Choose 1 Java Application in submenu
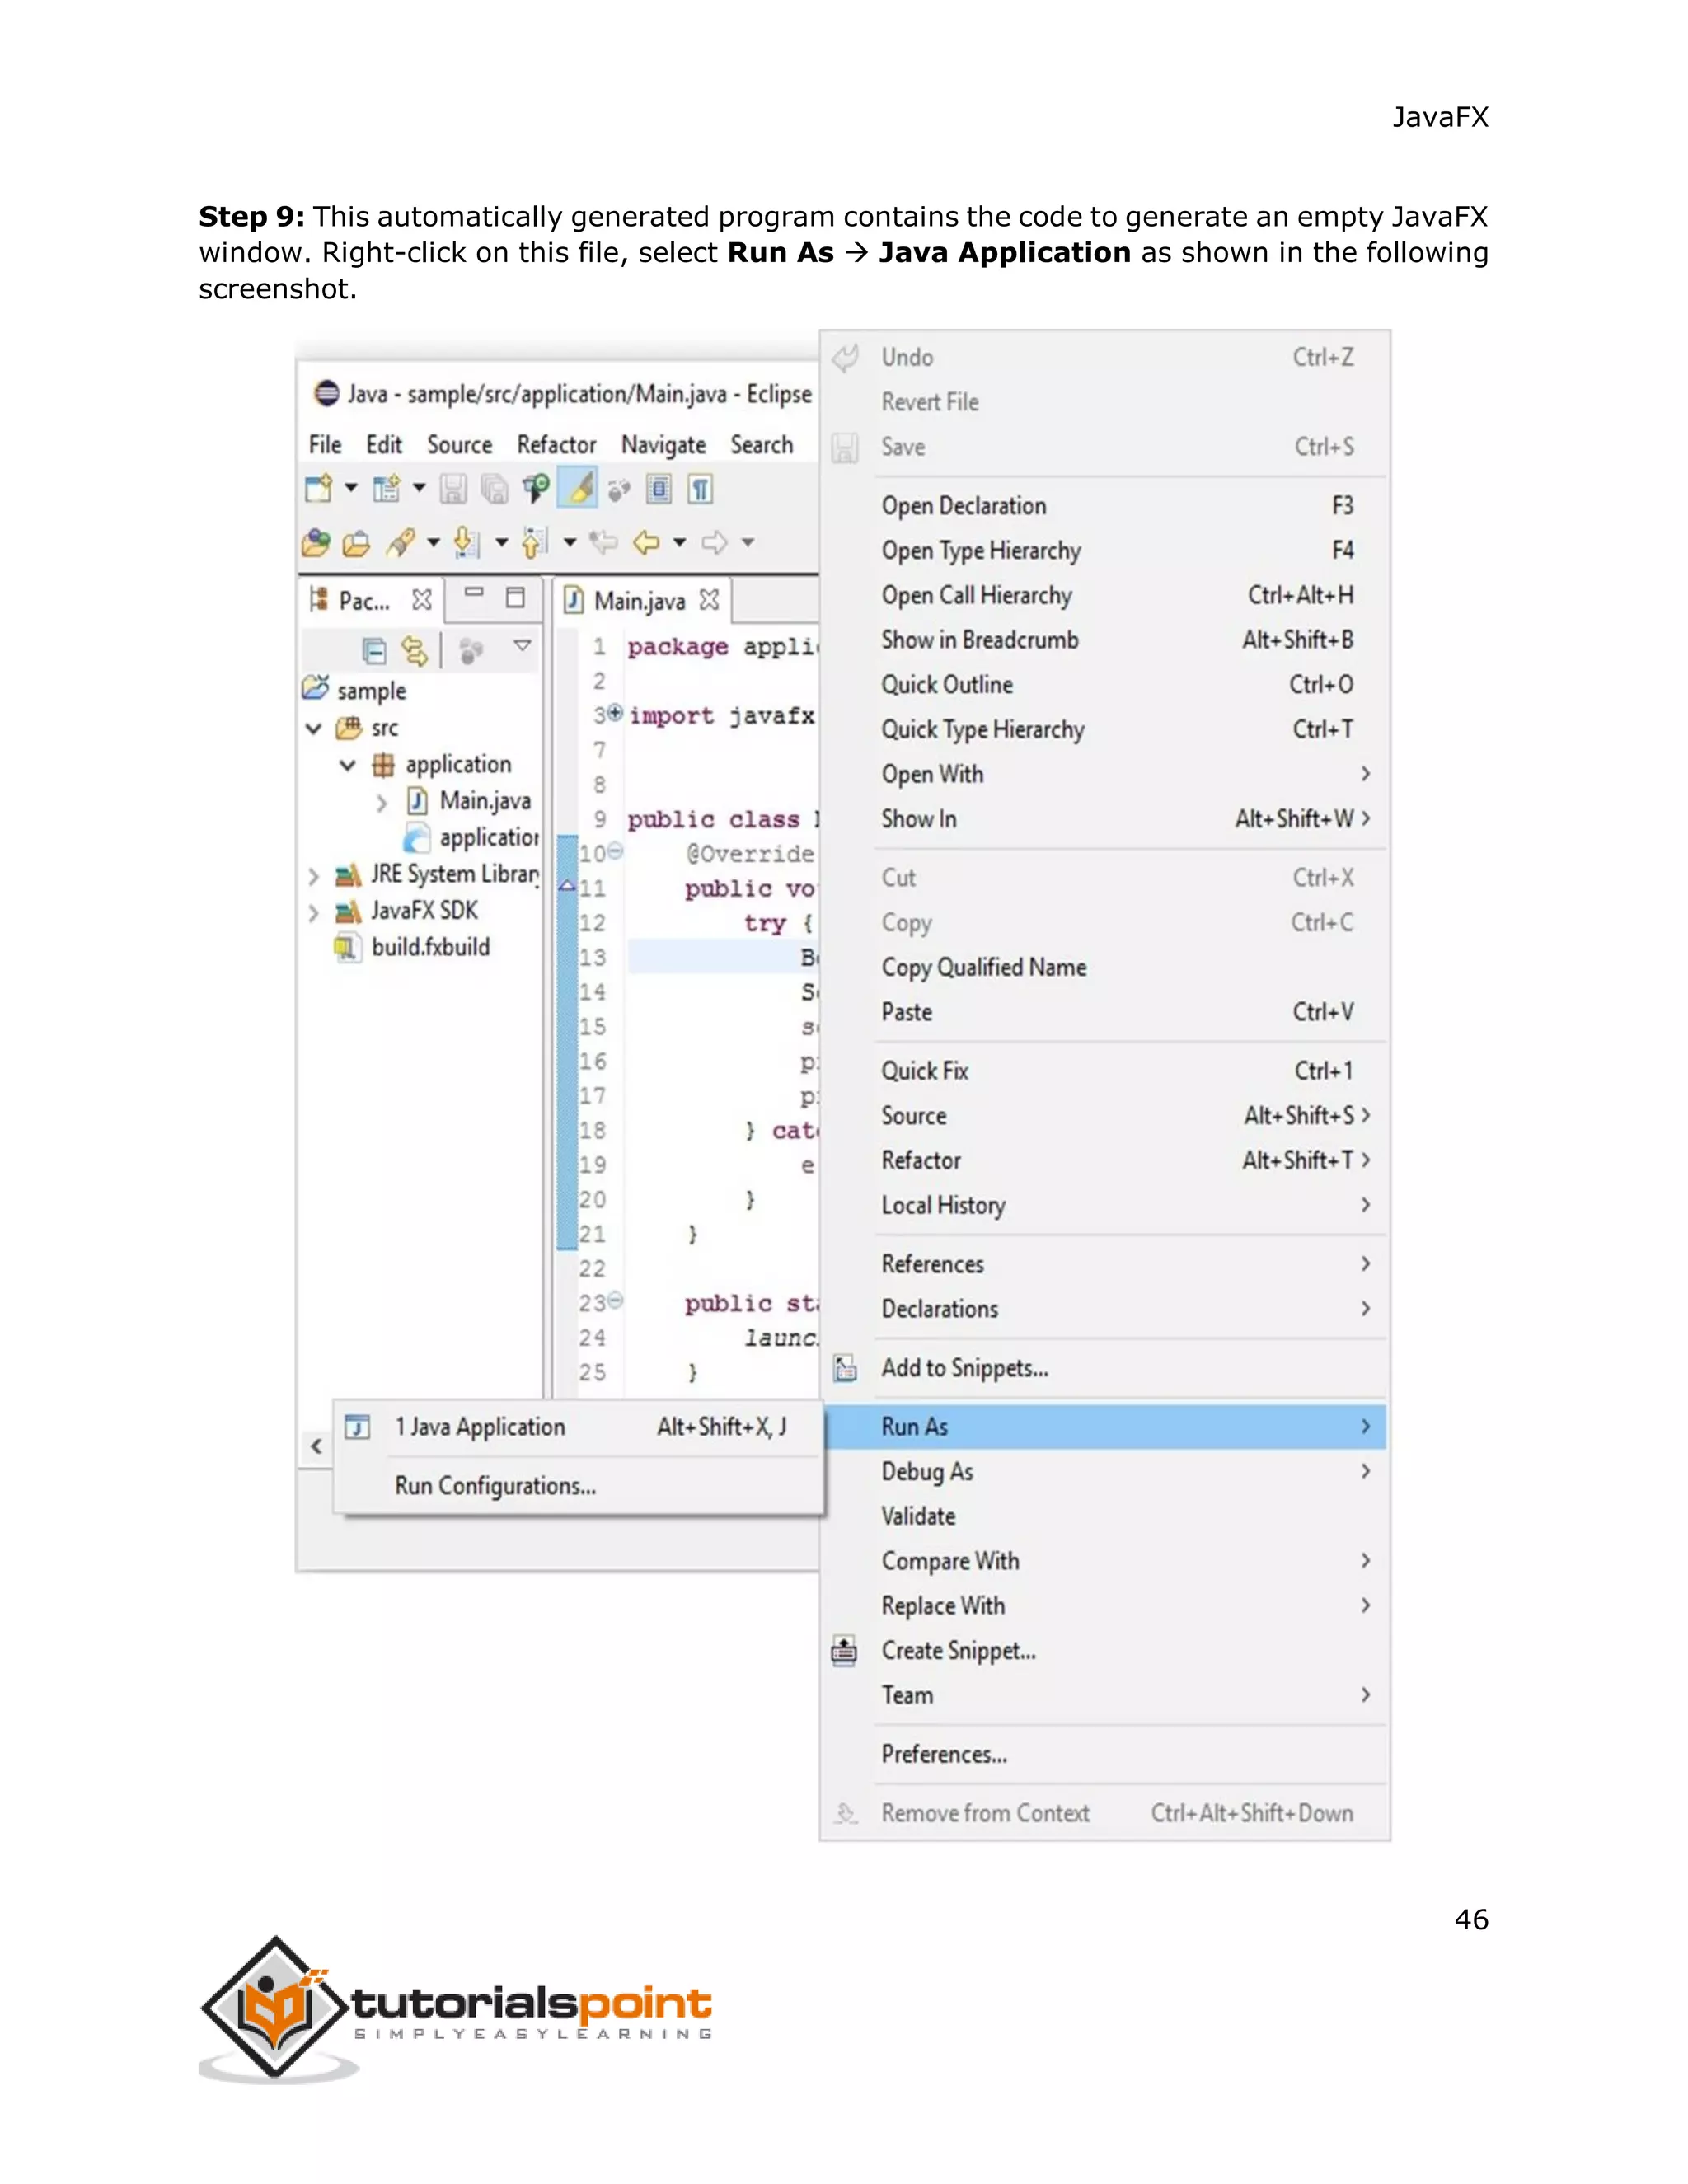 (578, 1427)
